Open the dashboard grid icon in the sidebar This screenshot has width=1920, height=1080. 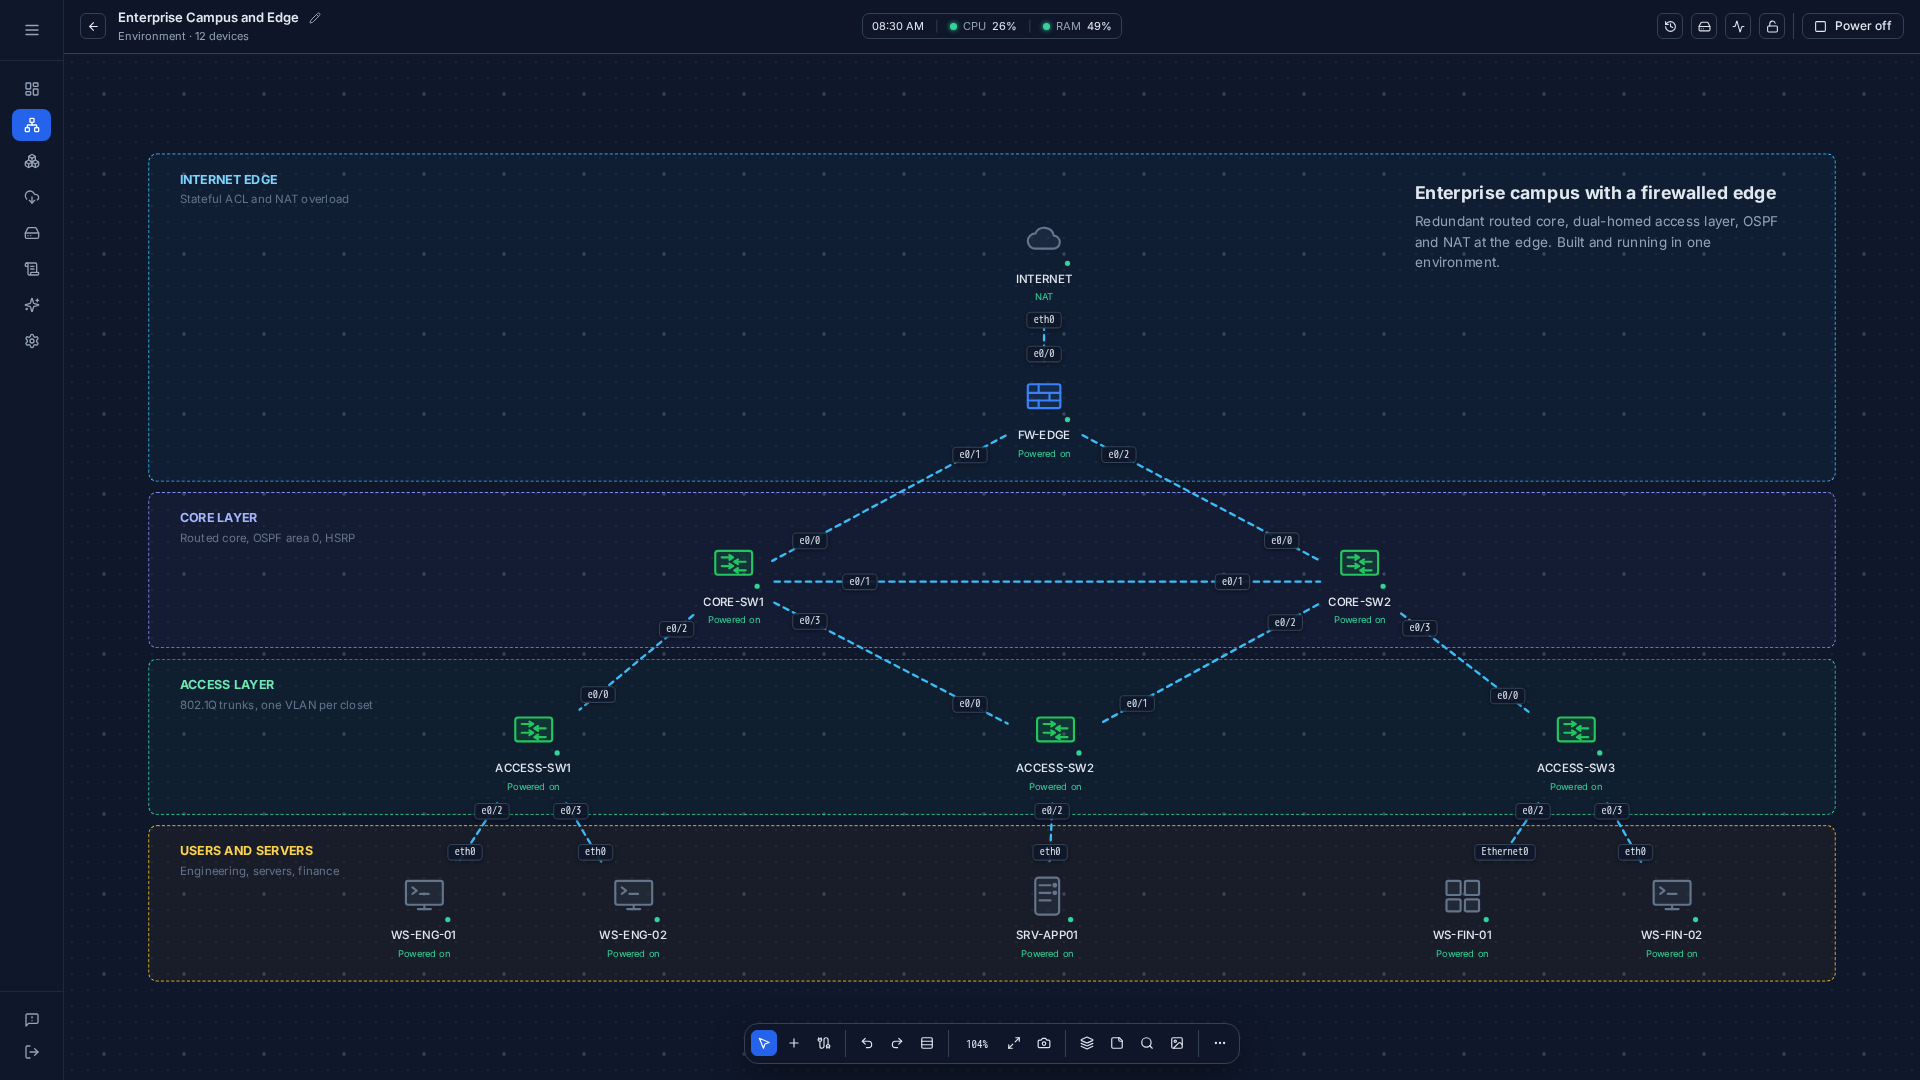pyautogui.click(x=32, y=89)
